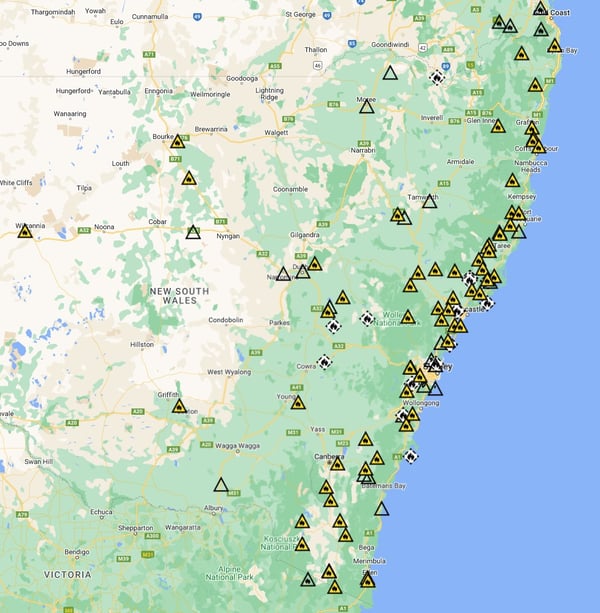The image size is (600, 613).
Task: Select the fire marker at Wilcannia
Action: (x=25, y=231)
